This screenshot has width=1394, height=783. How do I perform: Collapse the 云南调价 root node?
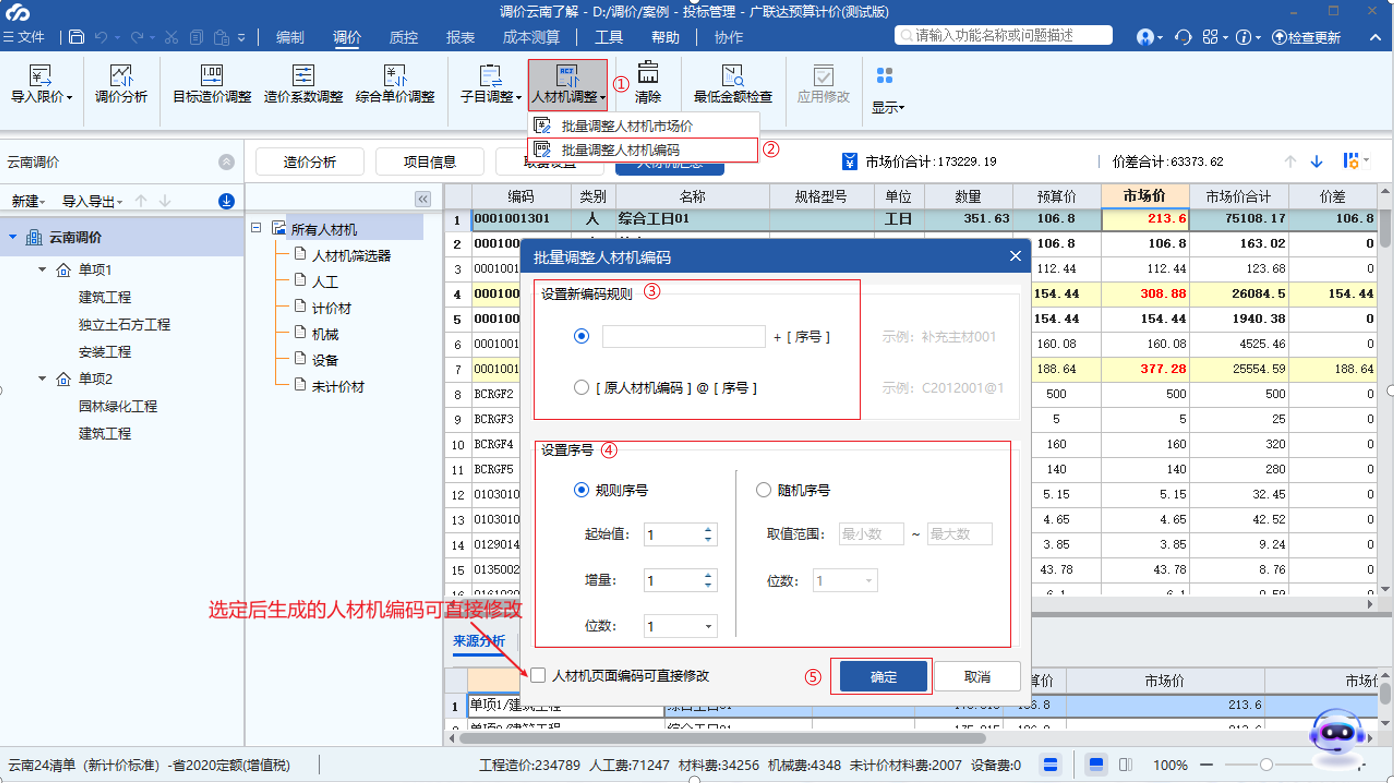12,238
